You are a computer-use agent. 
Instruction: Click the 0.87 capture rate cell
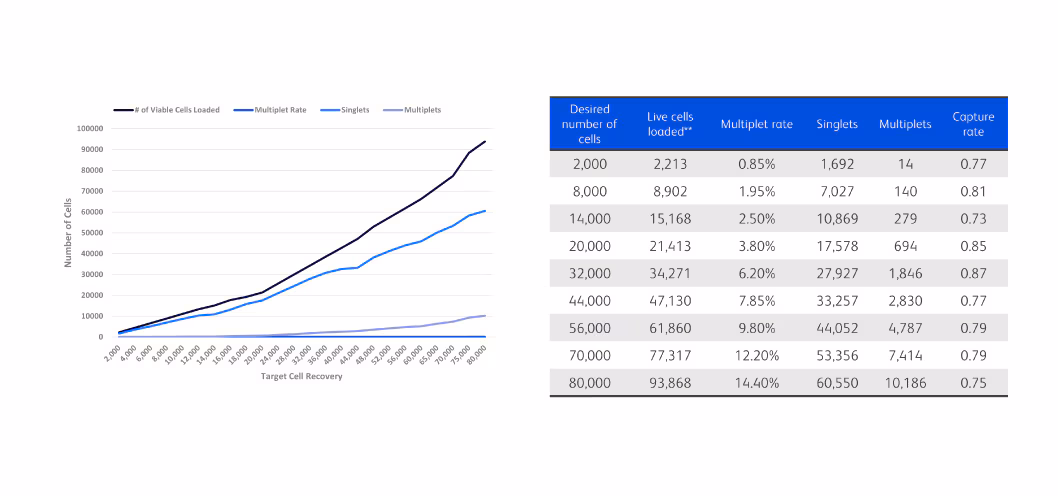point(972,274)
